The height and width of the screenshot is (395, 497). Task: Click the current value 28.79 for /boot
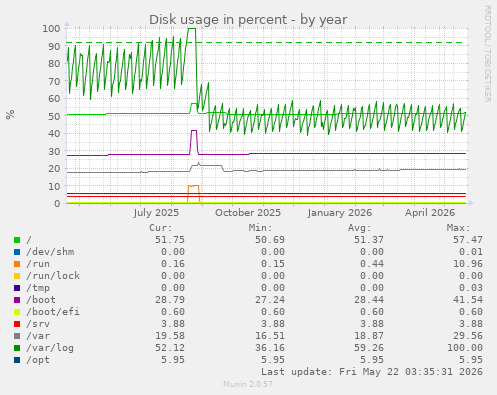170,300
